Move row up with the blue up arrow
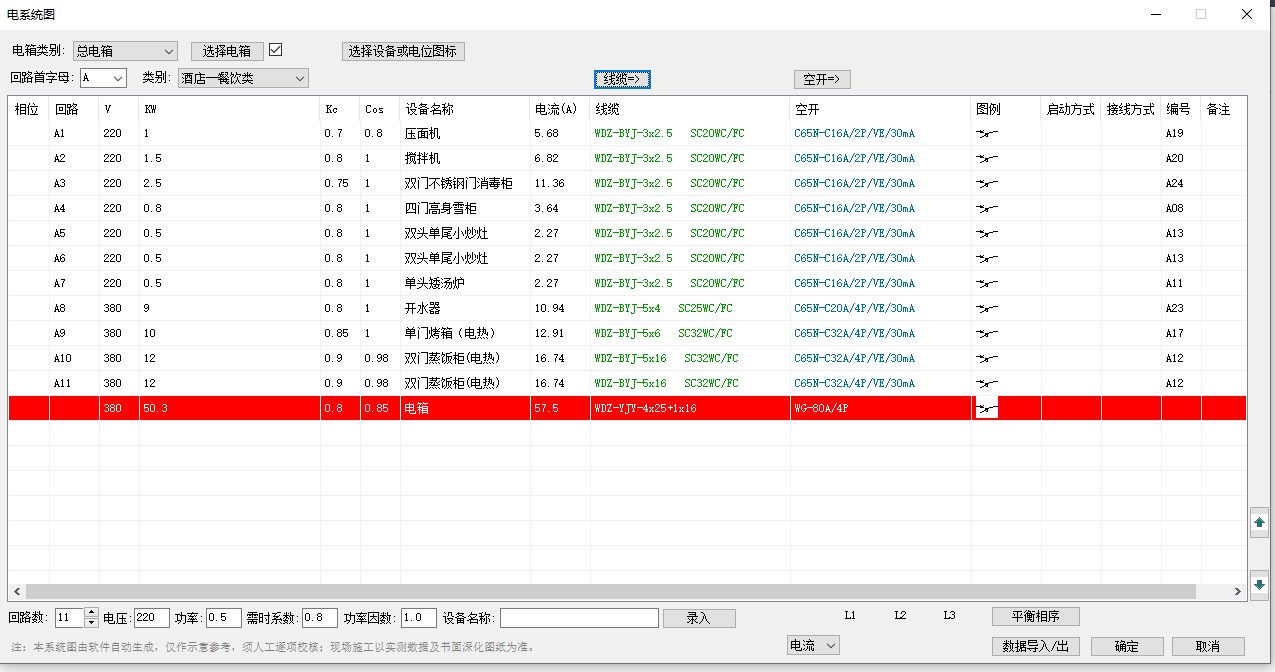This screenshot has width=1275, height=672. [1259, 522]
